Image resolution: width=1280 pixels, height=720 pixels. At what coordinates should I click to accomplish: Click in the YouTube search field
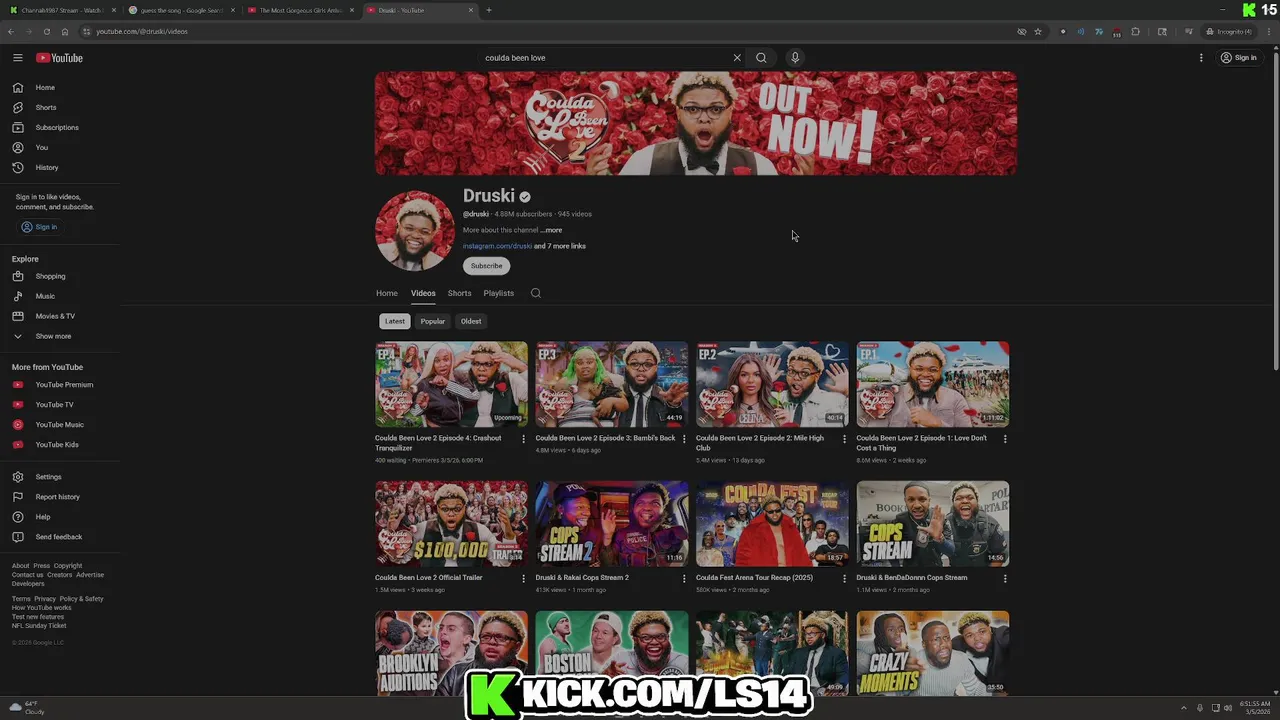(605, 58)
